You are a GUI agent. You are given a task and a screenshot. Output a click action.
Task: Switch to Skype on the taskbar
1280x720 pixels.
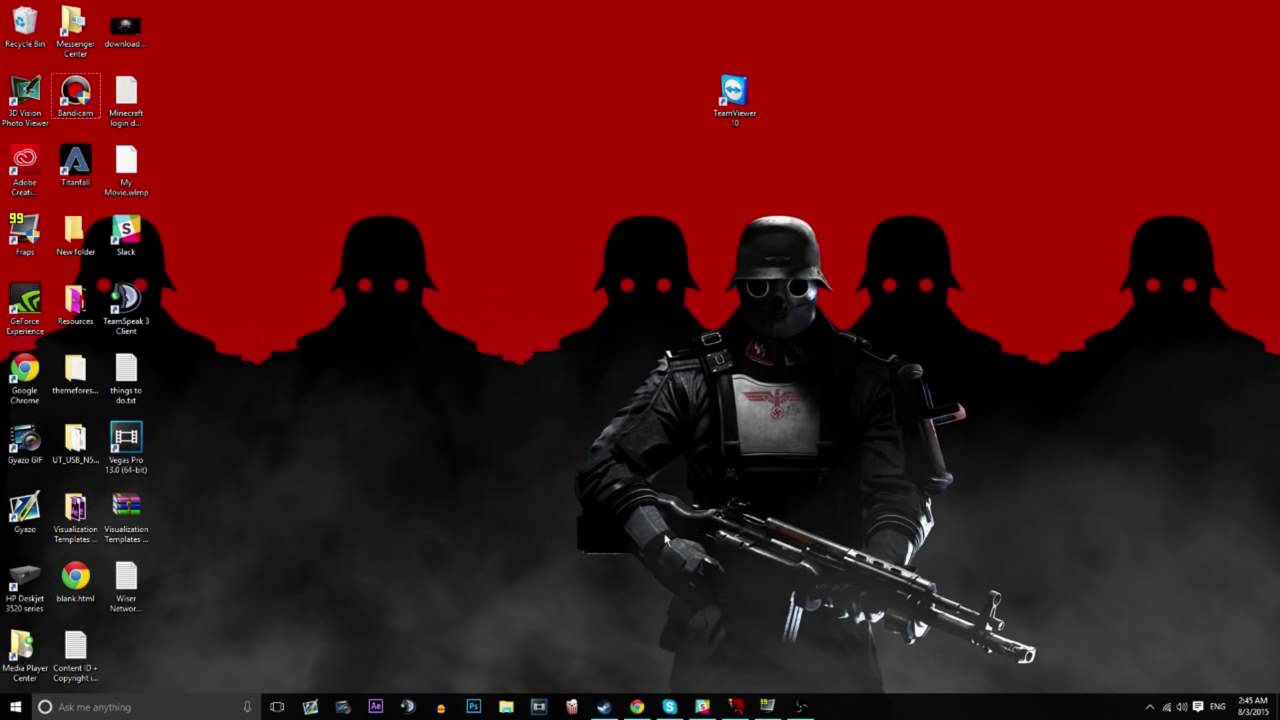pos(670,707)
